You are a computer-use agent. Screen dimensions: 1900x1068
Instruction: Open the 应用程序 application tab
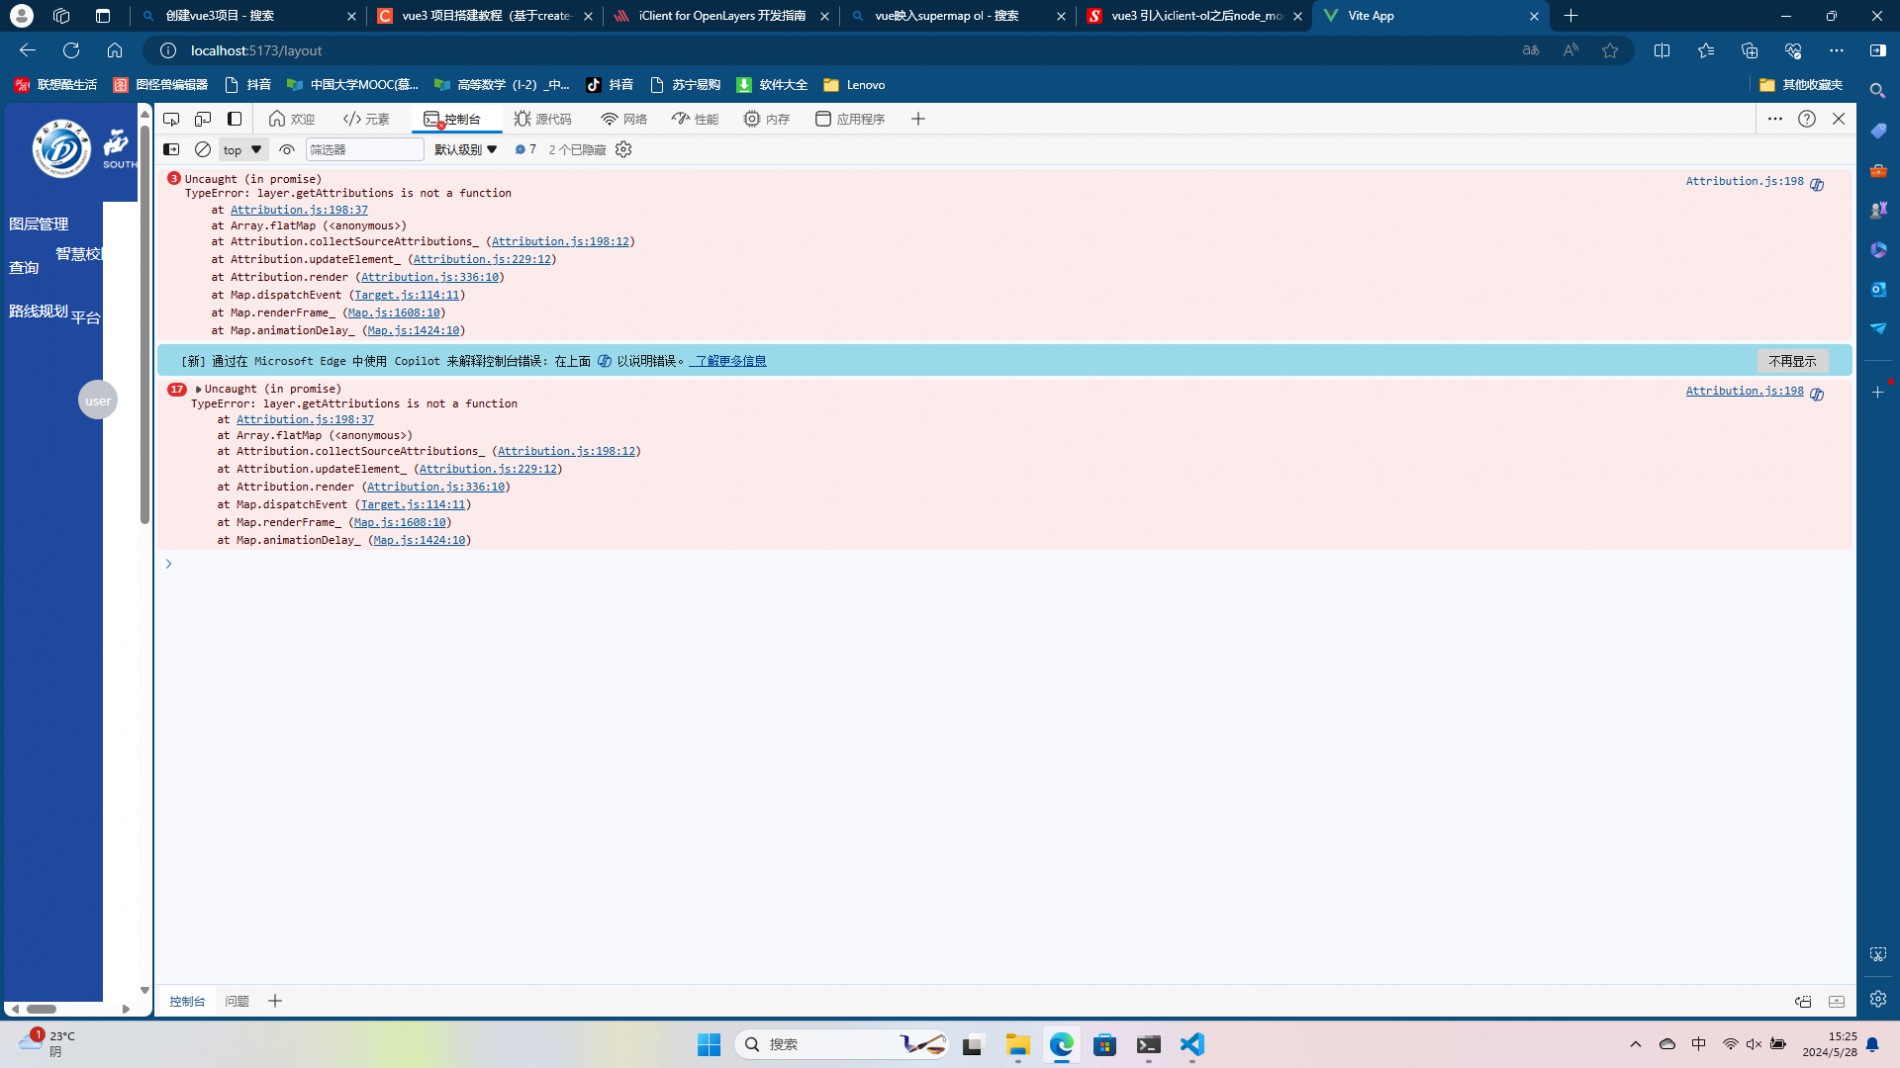(x=850, y=119)
